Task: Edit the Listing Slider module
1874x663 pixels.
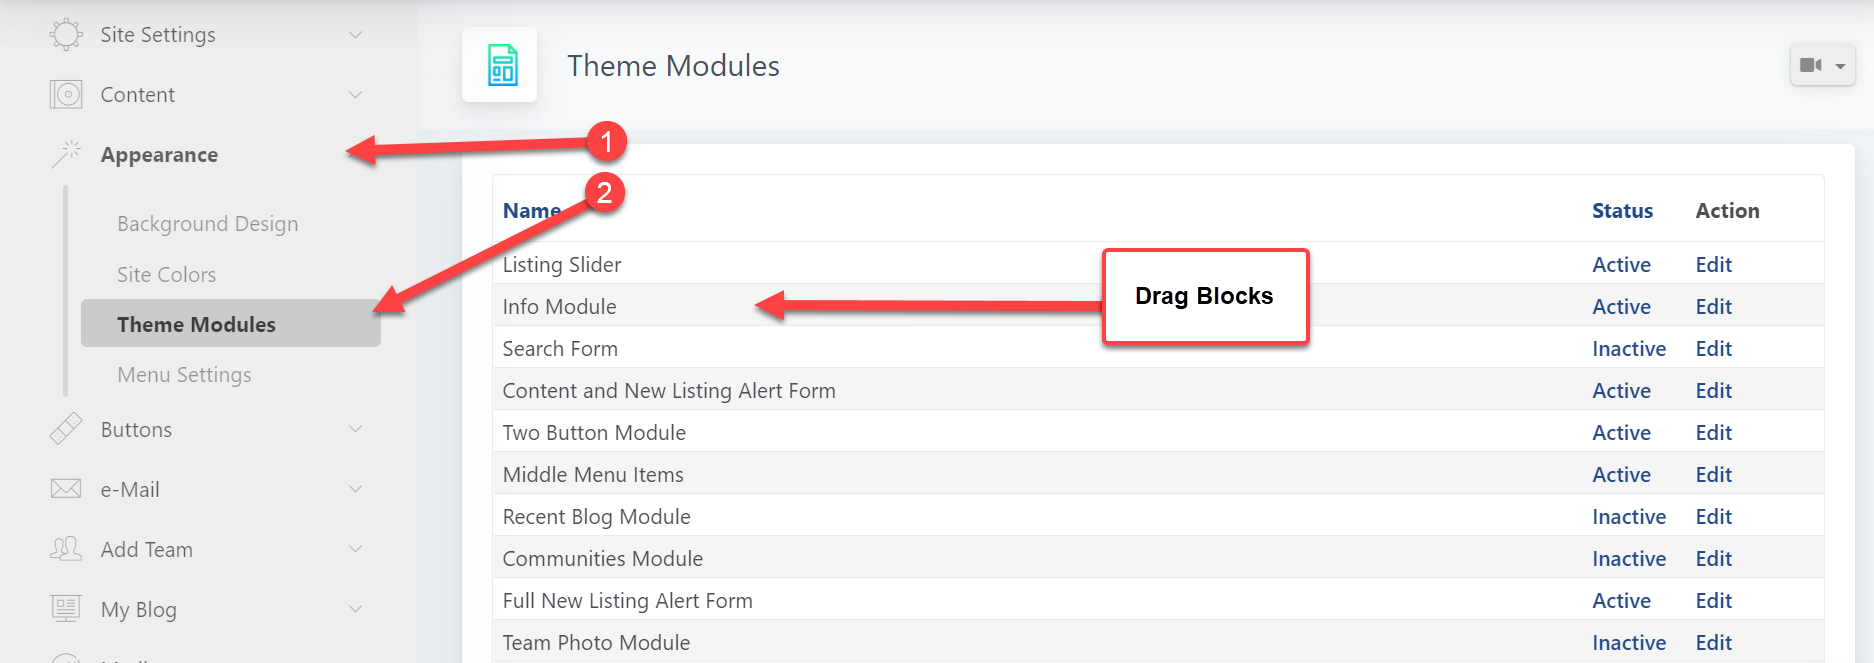Action: tap(1713, 265)
